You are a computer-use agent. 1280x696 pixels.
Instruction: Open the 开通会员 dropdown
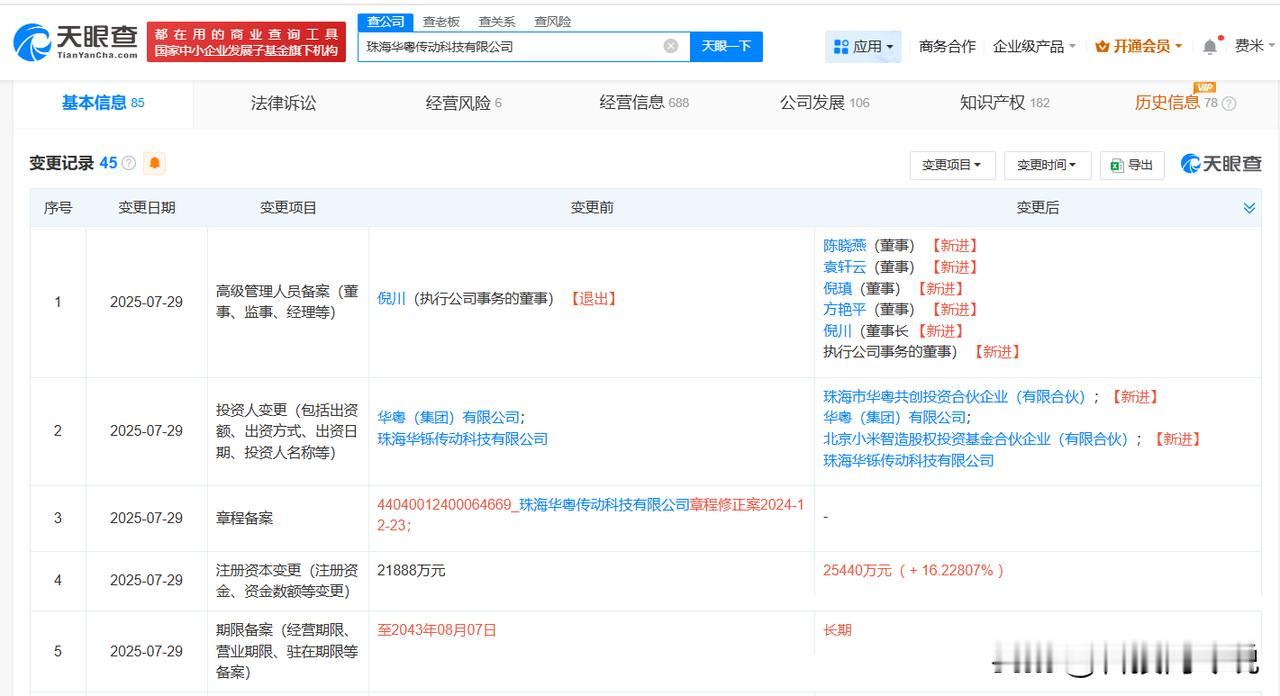(1138, 46)
